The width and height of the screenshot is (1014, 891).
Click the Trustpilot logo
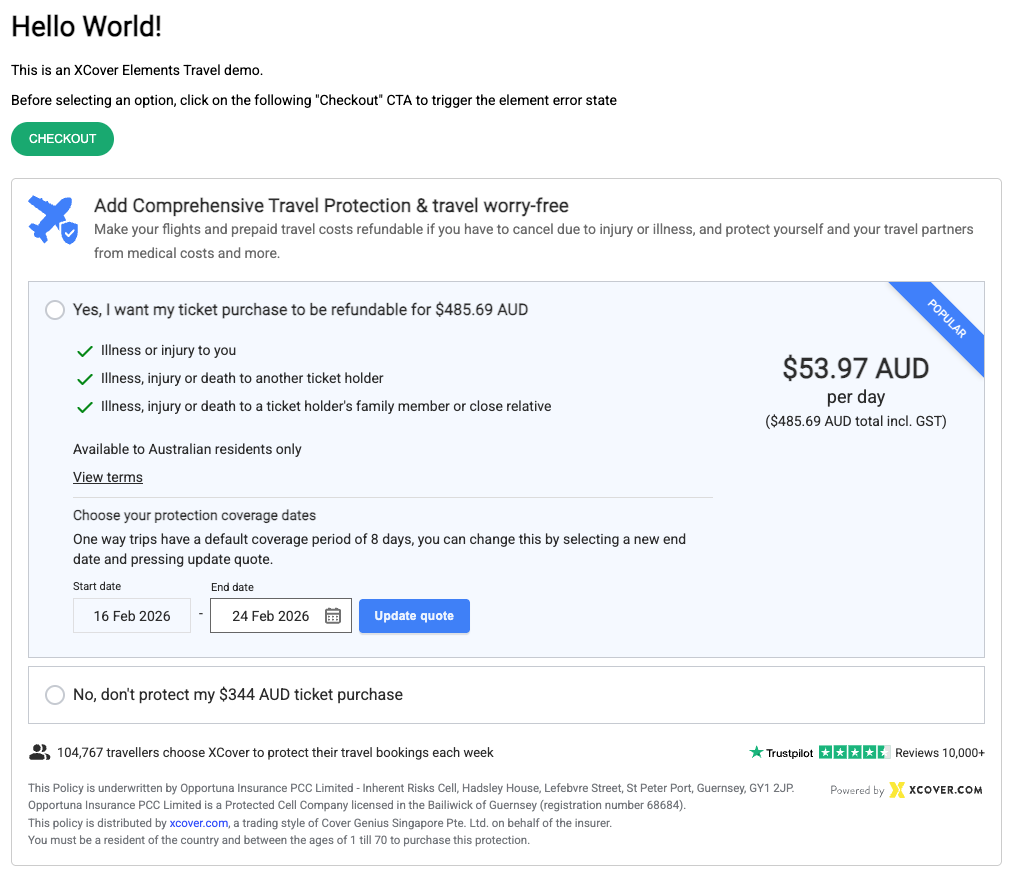(x=781, y=753)
